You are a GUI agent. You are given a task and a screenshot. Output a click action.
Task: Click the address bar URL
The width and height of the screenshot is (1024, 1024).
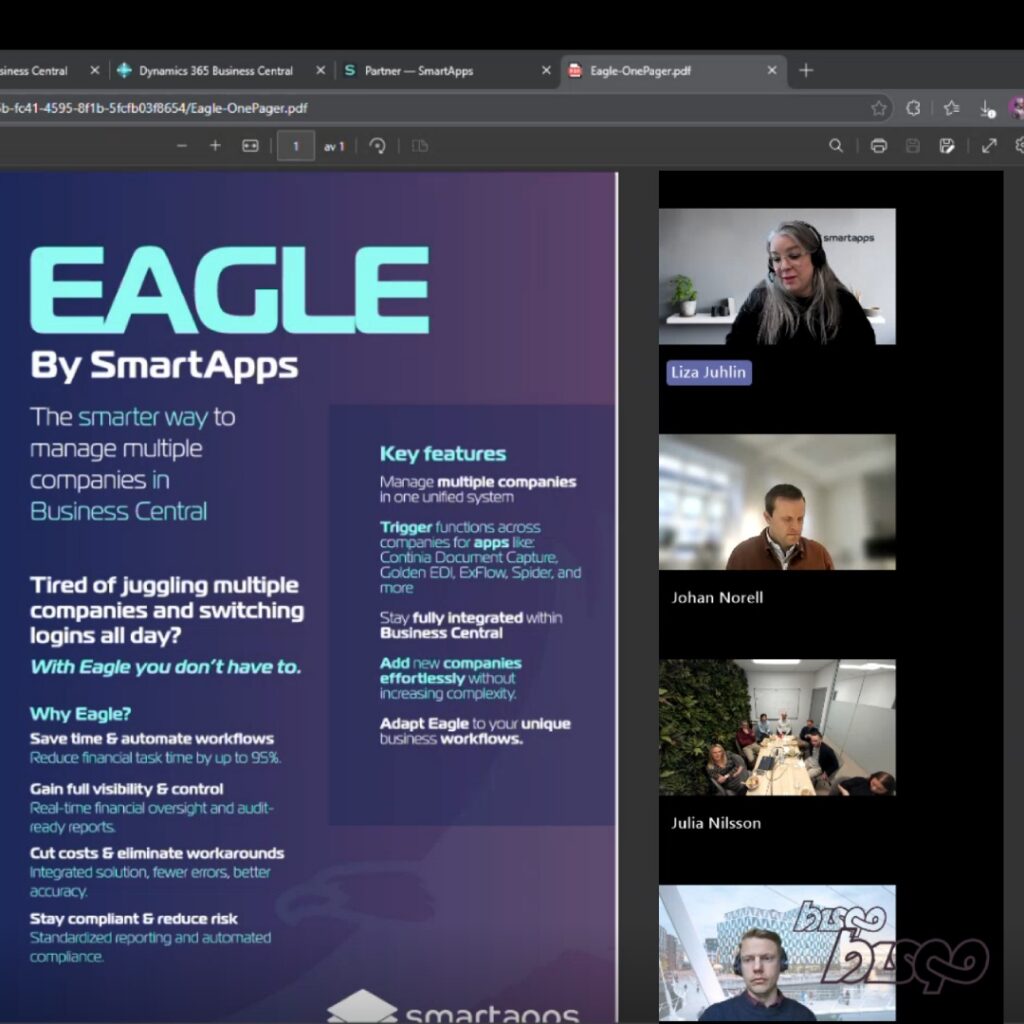point(153,108)
